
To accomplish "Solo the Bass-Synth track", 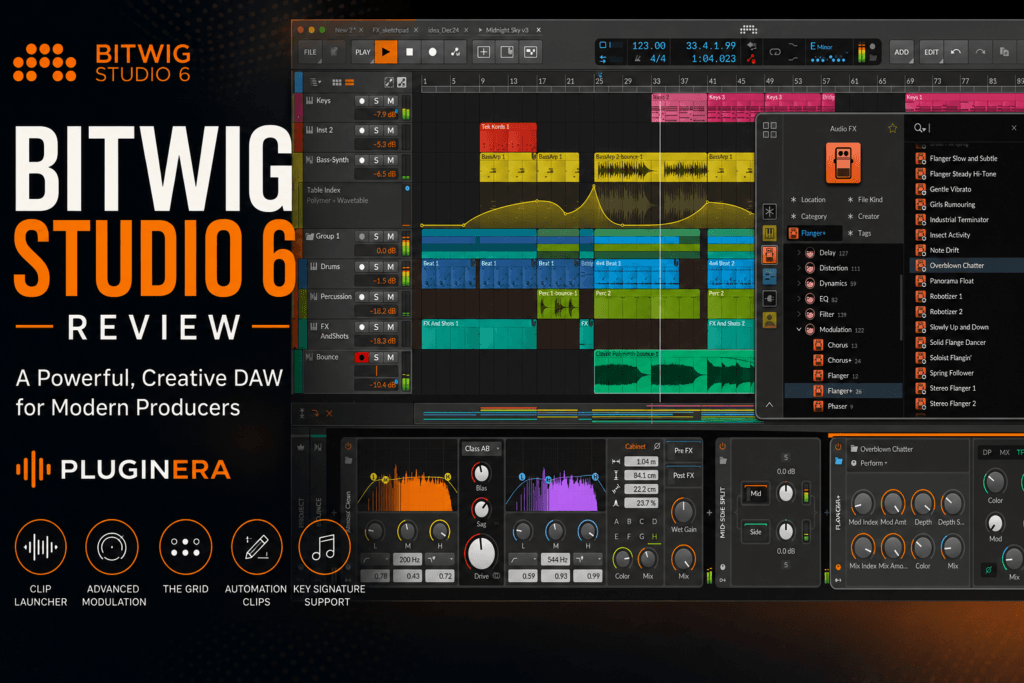I will [376, 160].
